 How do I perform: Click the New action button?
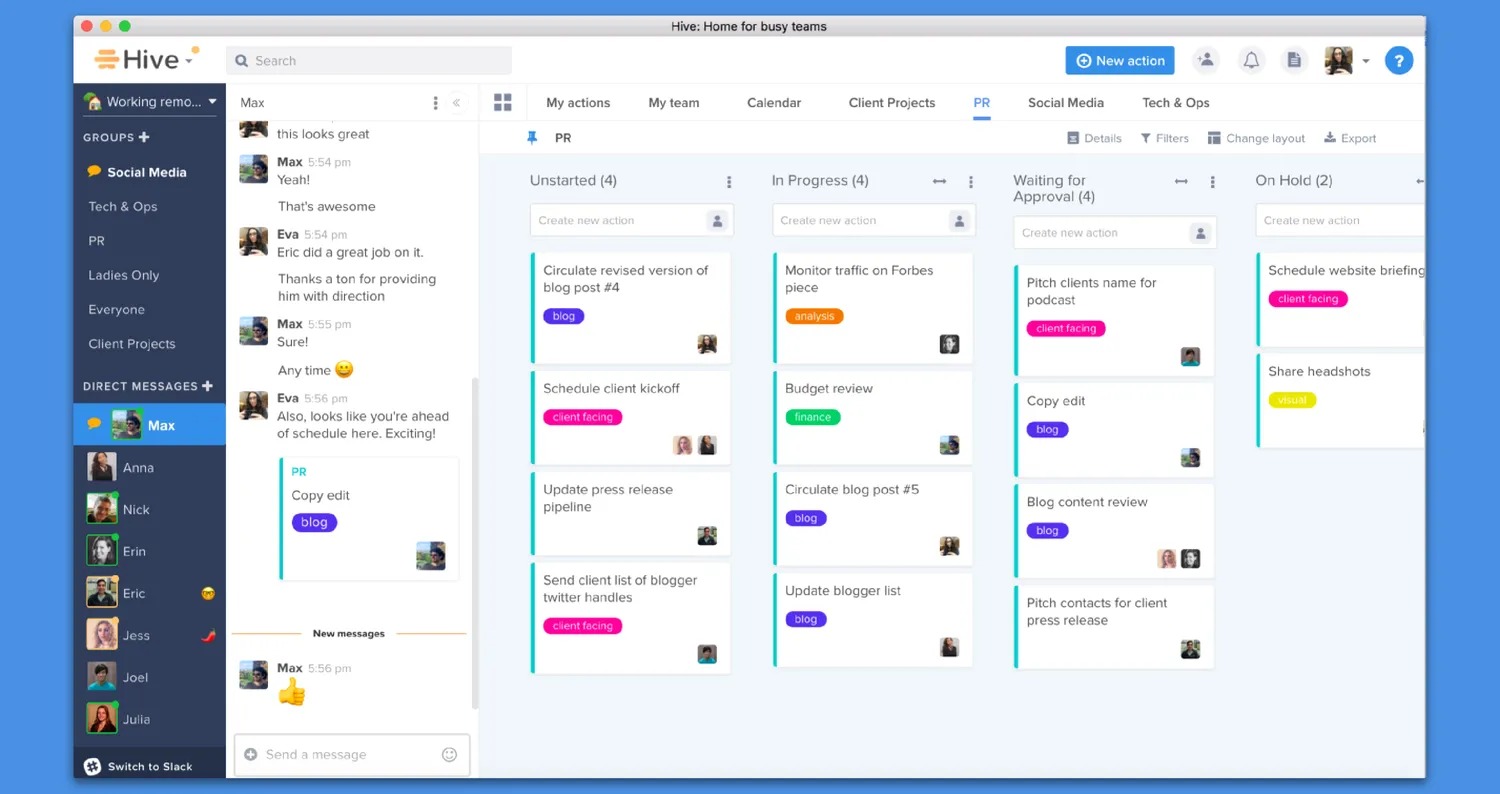click(x=1119, y=61)
